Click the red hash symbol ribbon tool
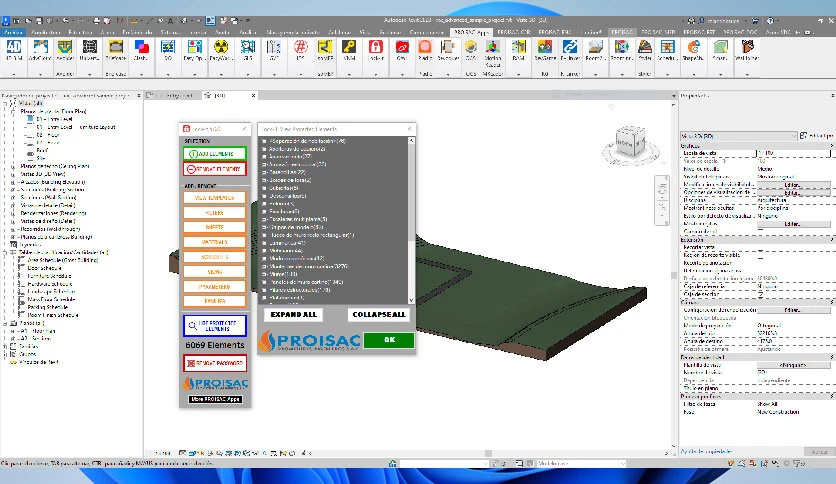Viewport: 836px width, 484px height. coord(301,50)
